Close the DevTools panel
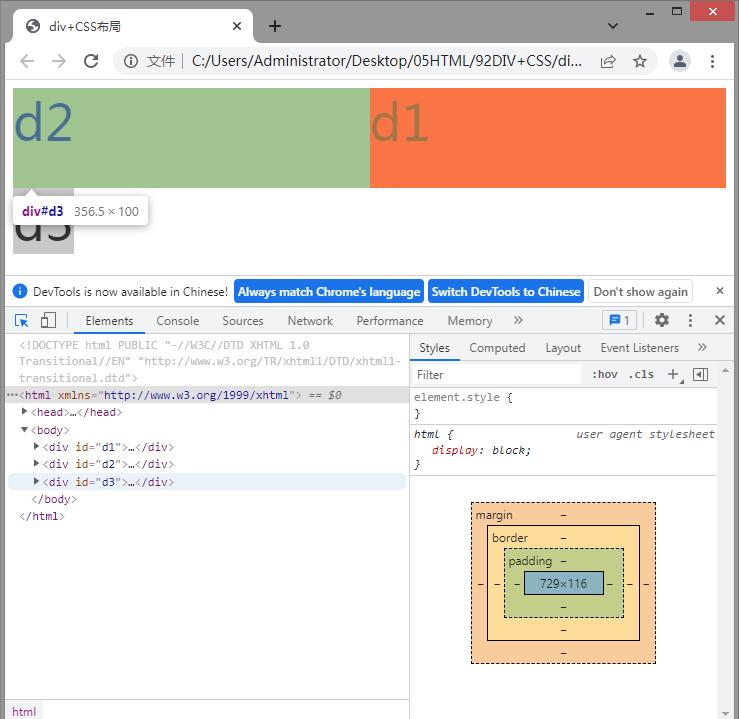 (x=719, y=320)
